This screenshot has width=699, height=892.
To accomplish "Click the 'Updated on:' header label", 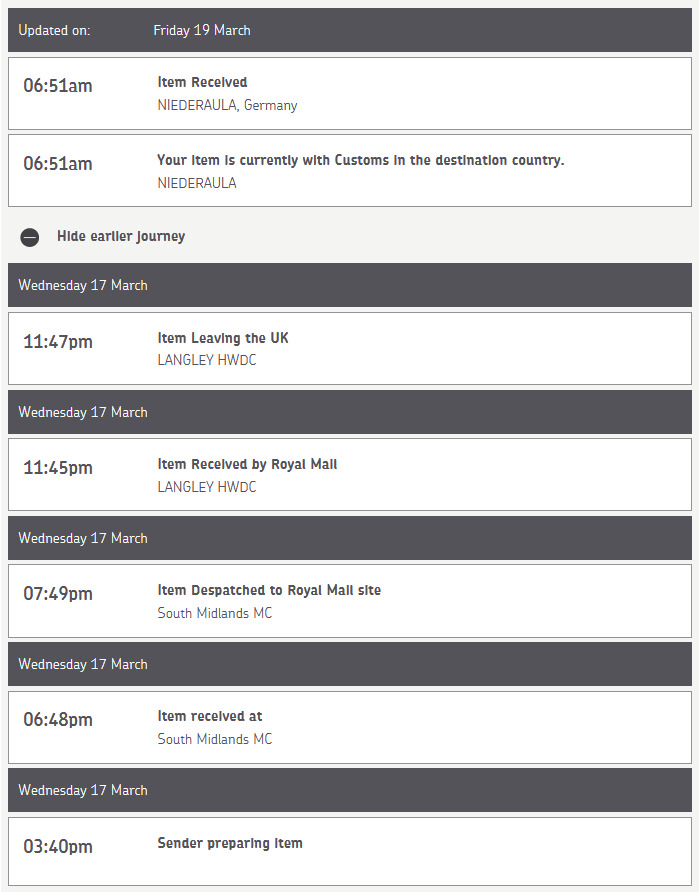I will point(54,30).
